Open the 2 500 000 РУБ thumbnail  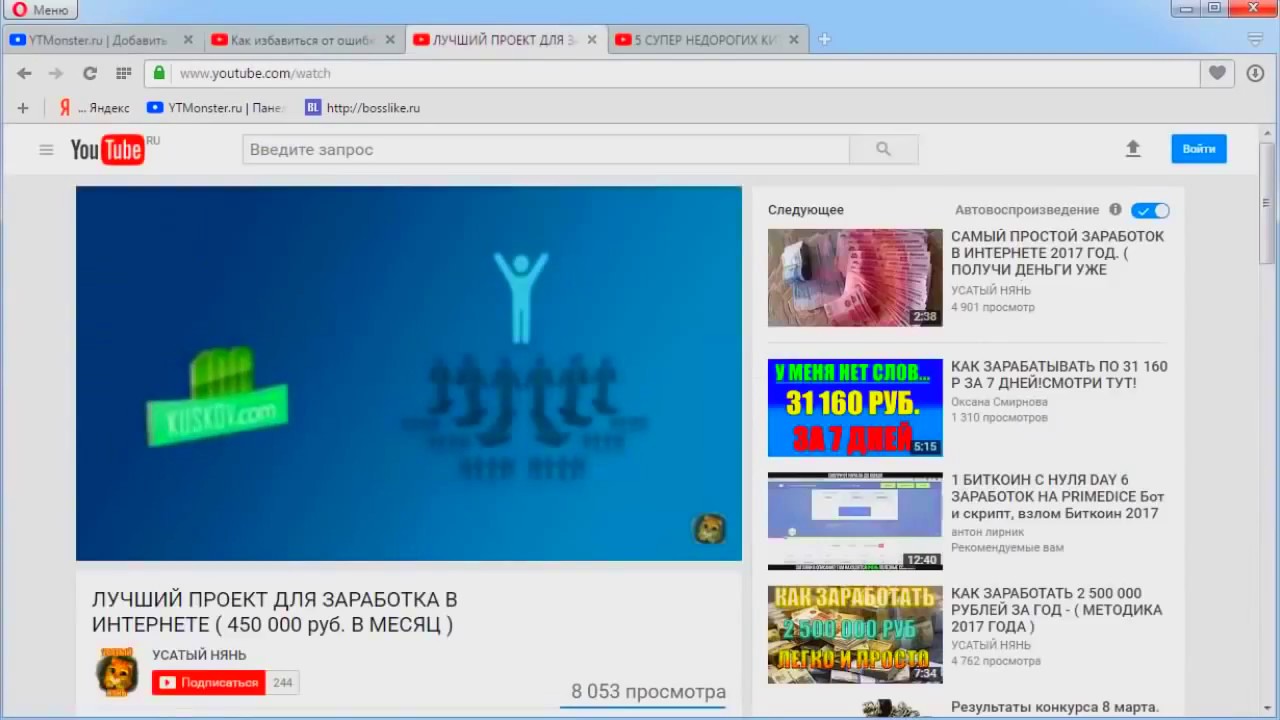[855, 634]
